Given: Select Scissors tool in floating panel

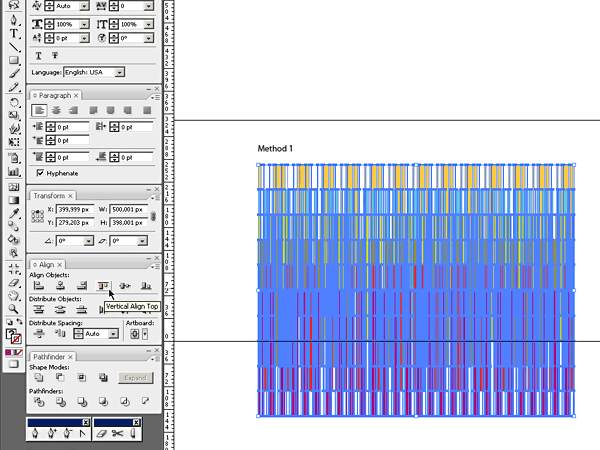Looking at the screenshot, I should (117, 434).
